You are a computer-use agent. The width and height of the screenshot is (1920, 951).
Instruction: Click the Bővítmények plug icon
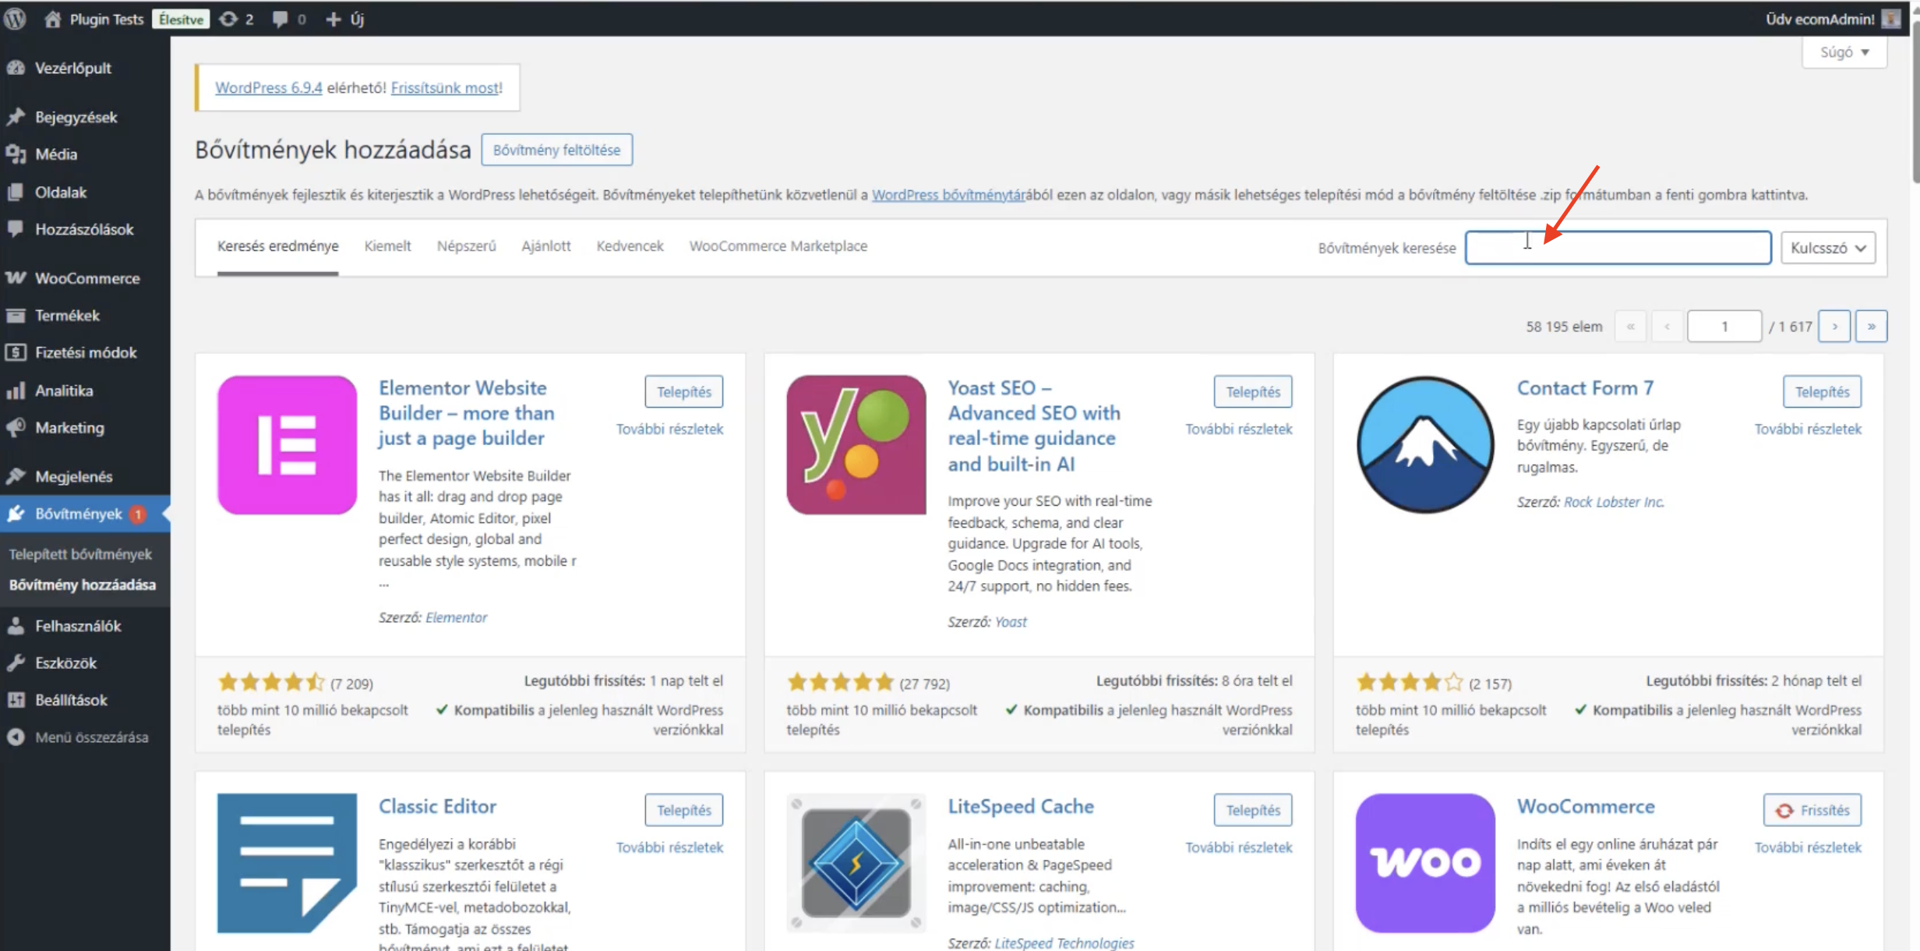(16, 514)
